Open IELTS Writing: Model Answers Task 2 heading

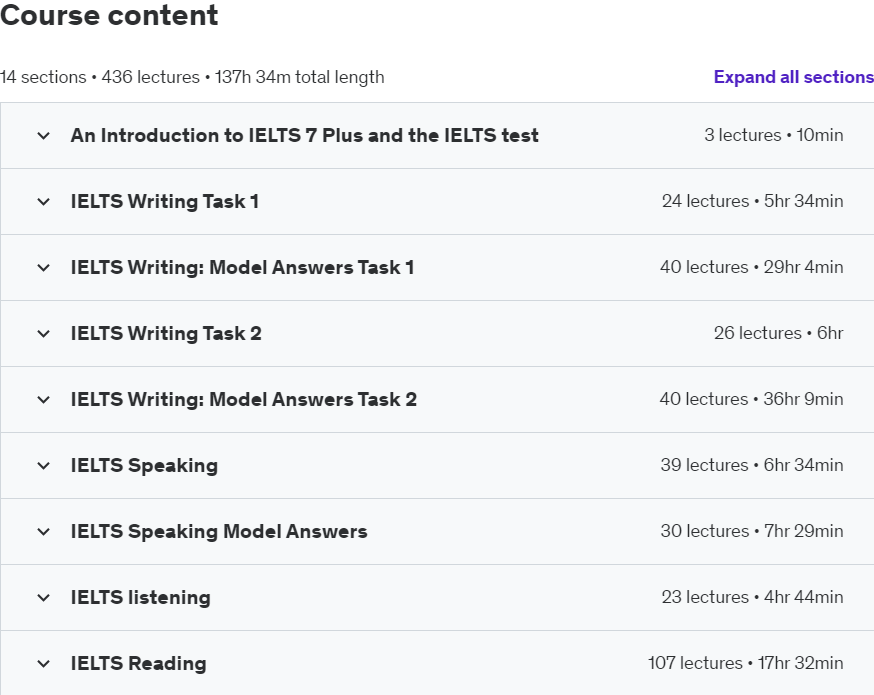click(x=243, y=399)
